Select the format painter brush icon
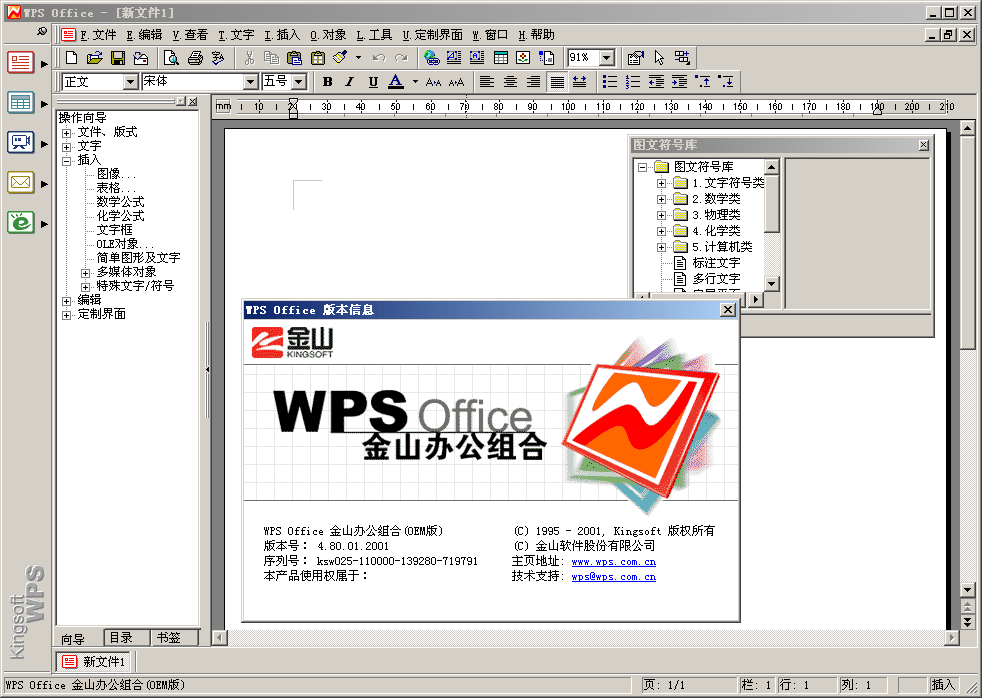The width and height of the screenshot is (982, 698). 340,58
